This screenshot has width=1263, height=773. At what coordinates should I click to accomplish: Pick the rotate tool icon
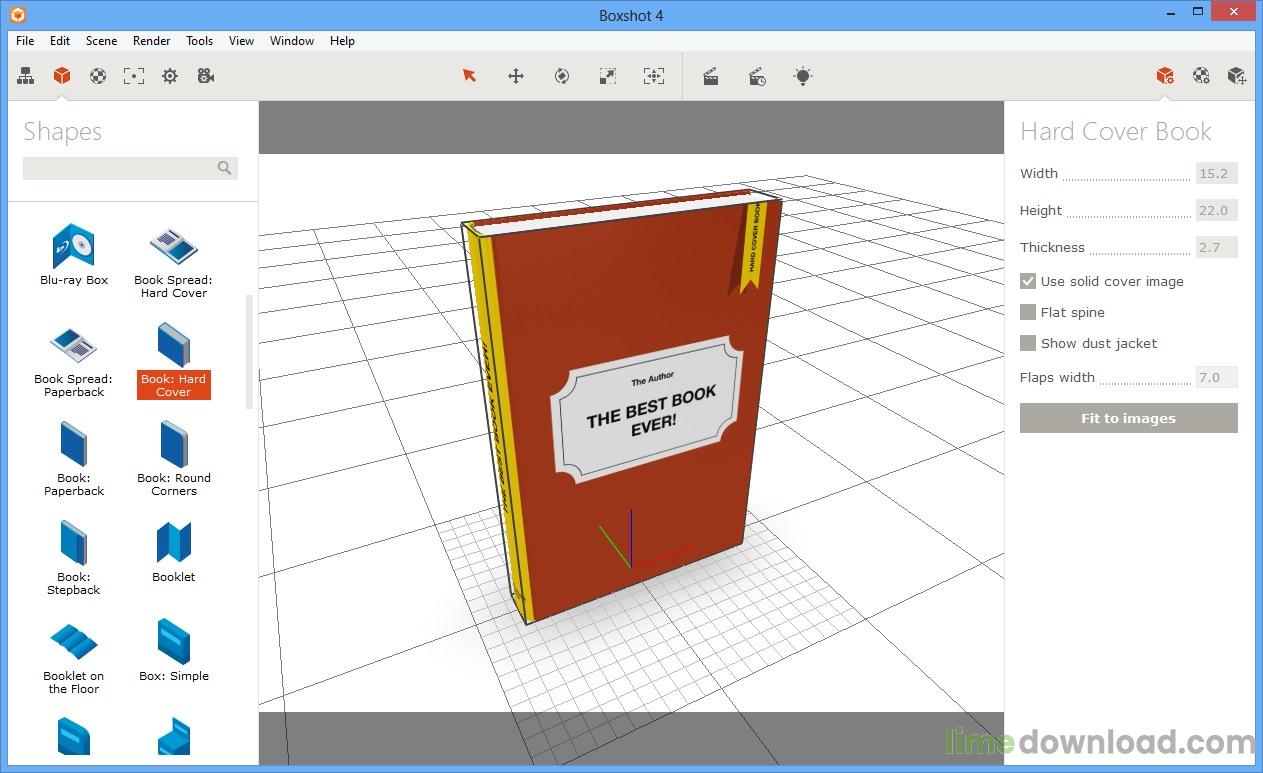[562, 76]
